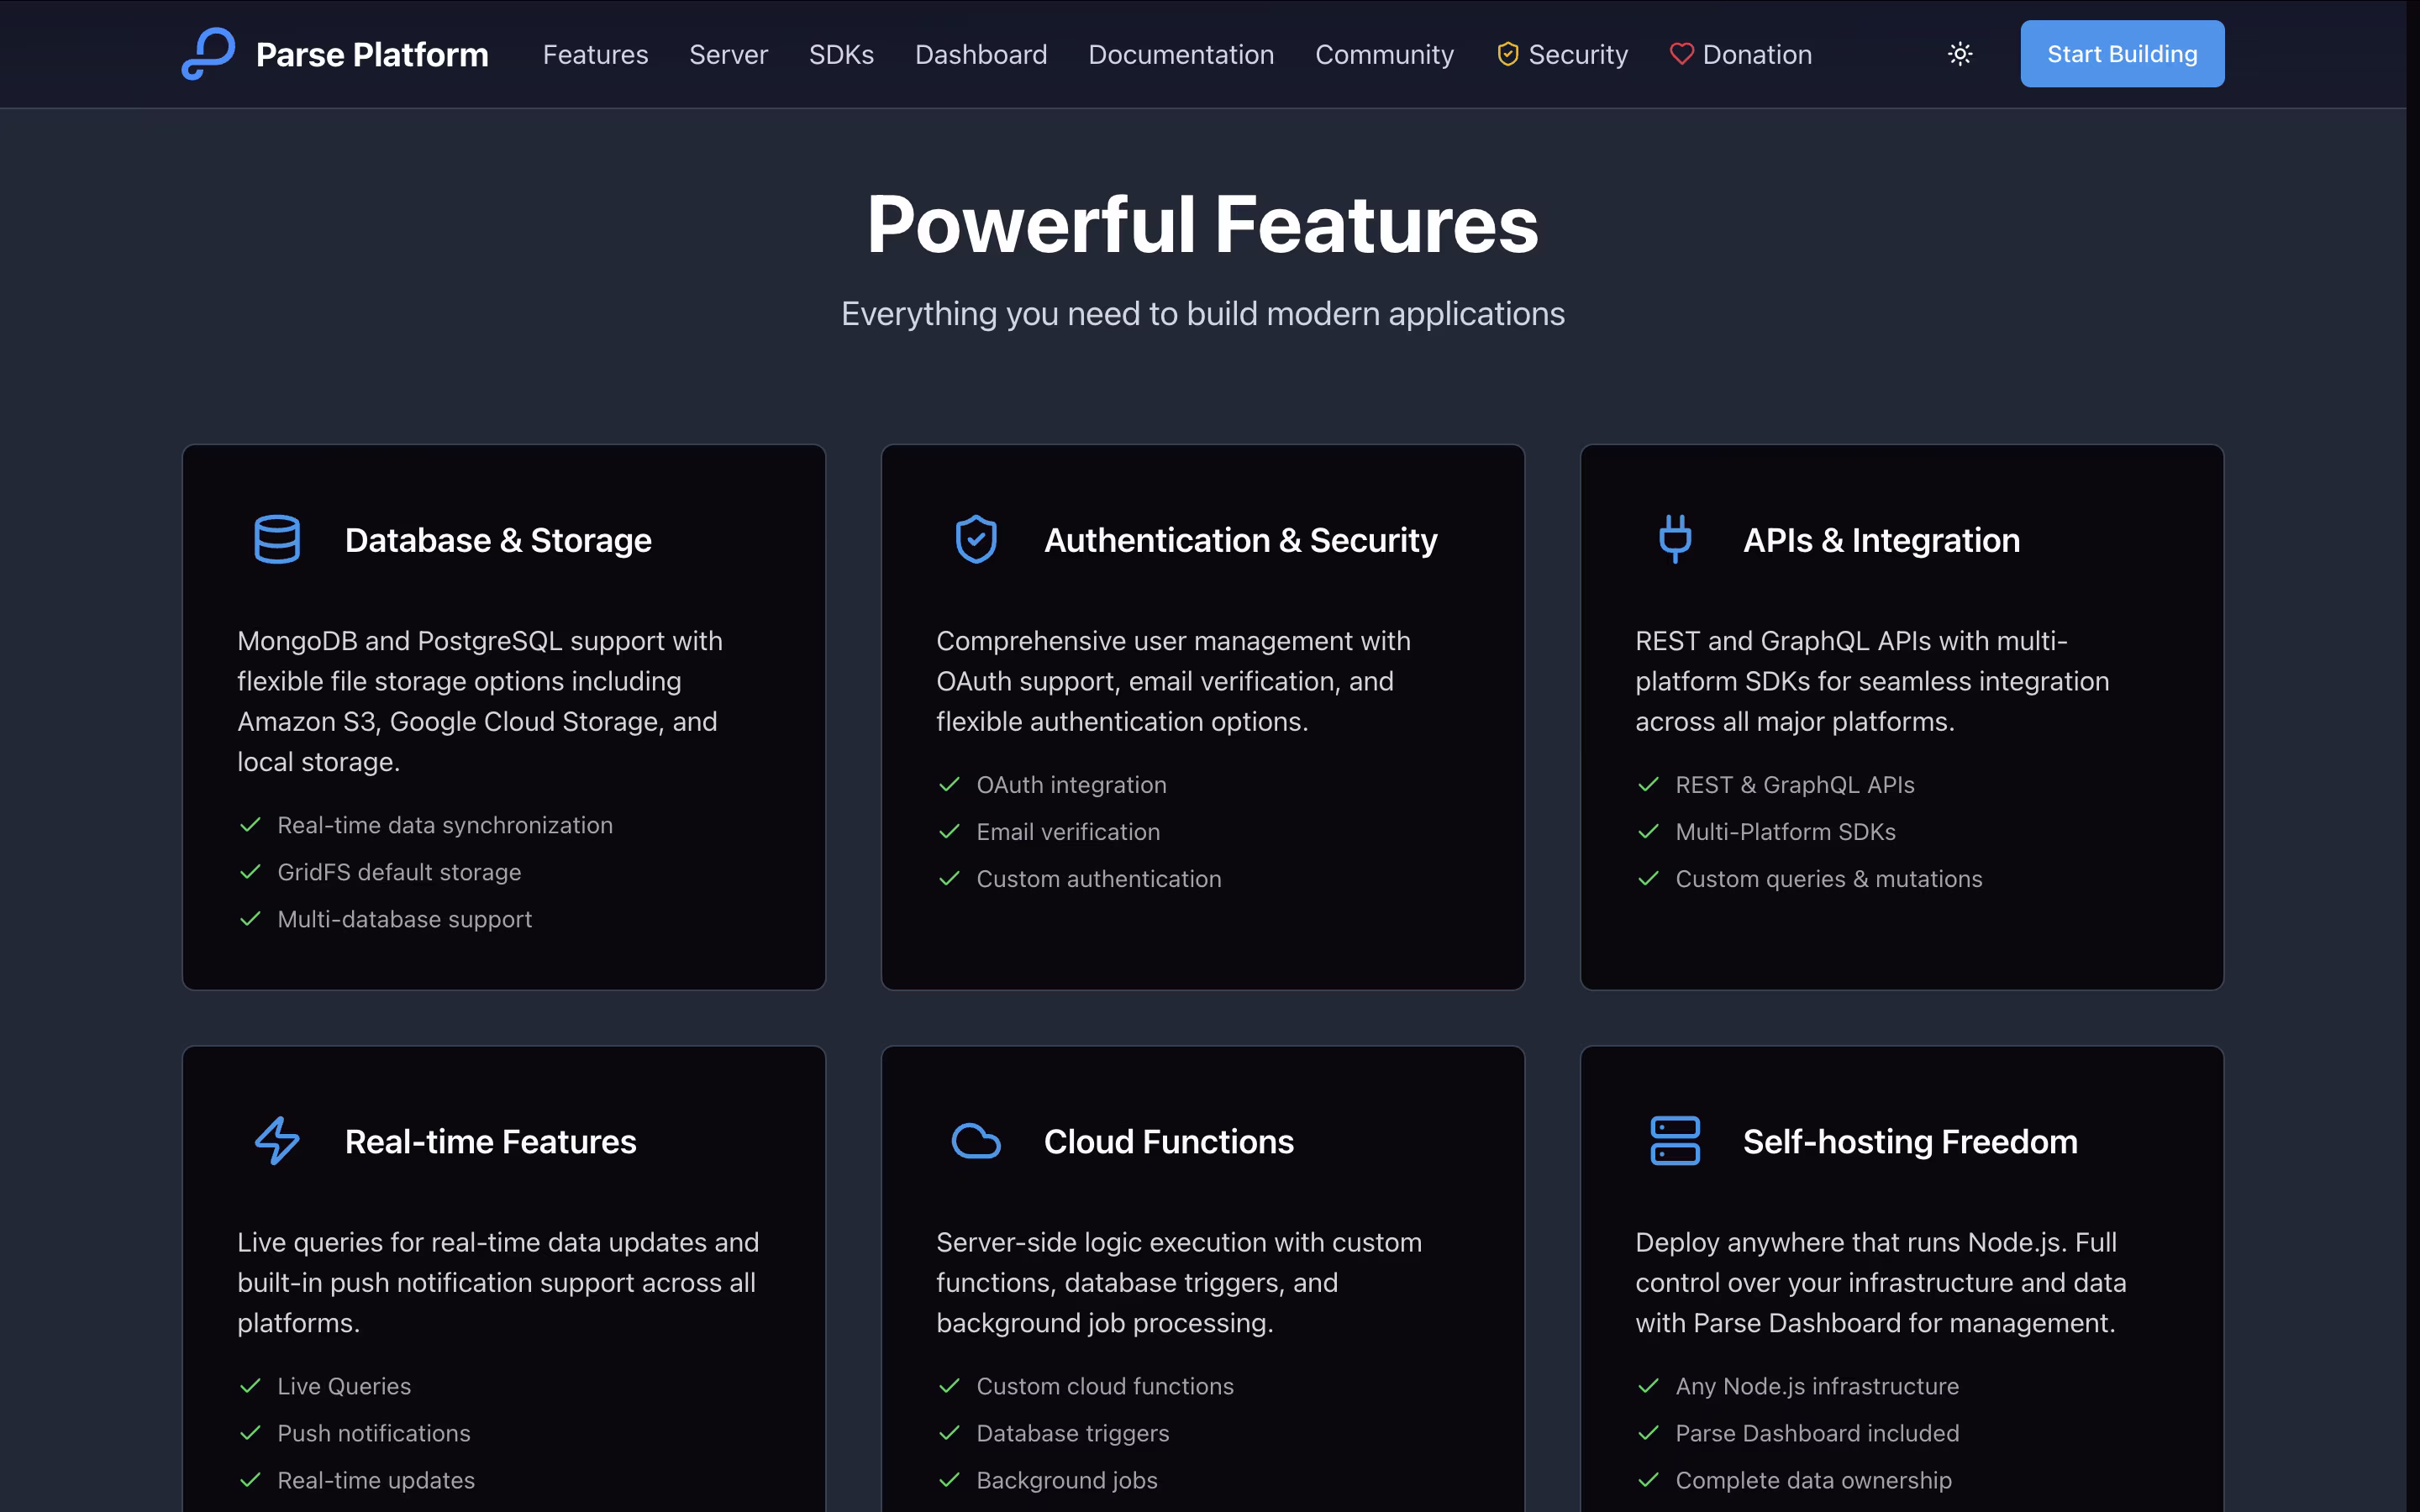Click the Self-hosting Freedom server icon
The image size is (2420, 1512).
(x=1675, y=1141)
